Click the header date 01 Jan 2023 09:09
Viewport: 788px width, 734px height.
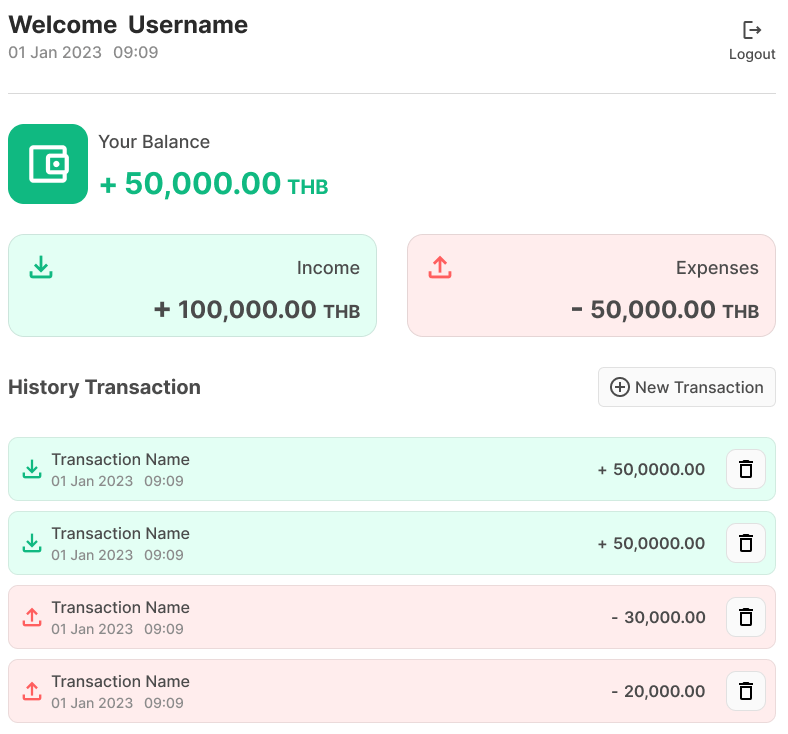pos(83,52)
